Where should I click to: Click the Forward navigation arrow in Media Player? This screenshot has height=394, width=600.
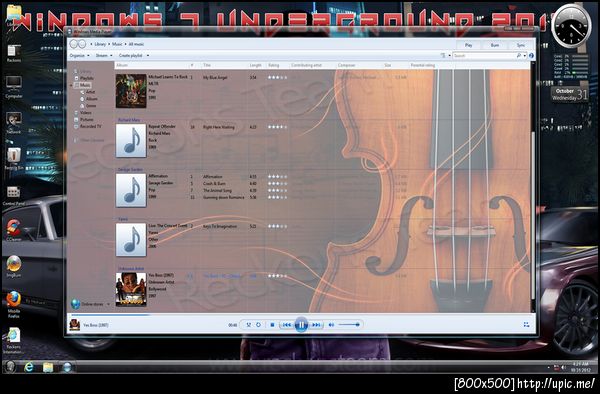pos(82,44)
